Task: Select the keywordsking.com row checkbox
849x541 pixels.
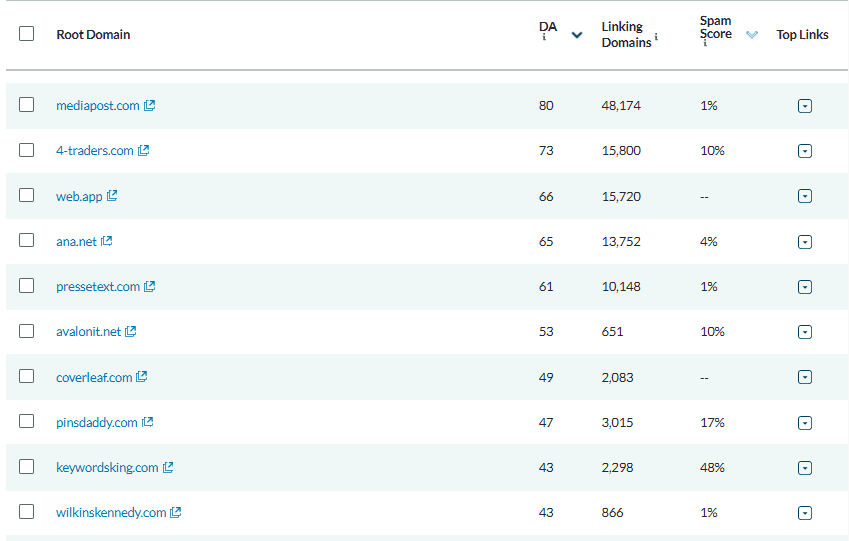Action: (x=27, y=467)
